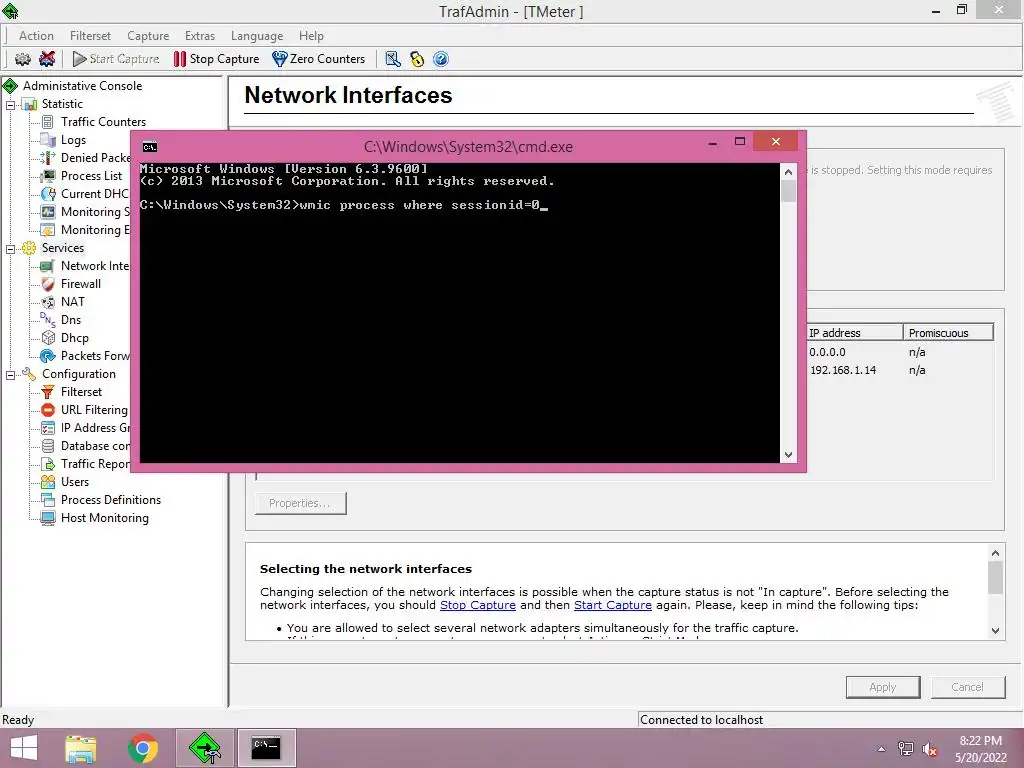
Task: Click the Statistic bar chart icon
Action: pos(29,104)
